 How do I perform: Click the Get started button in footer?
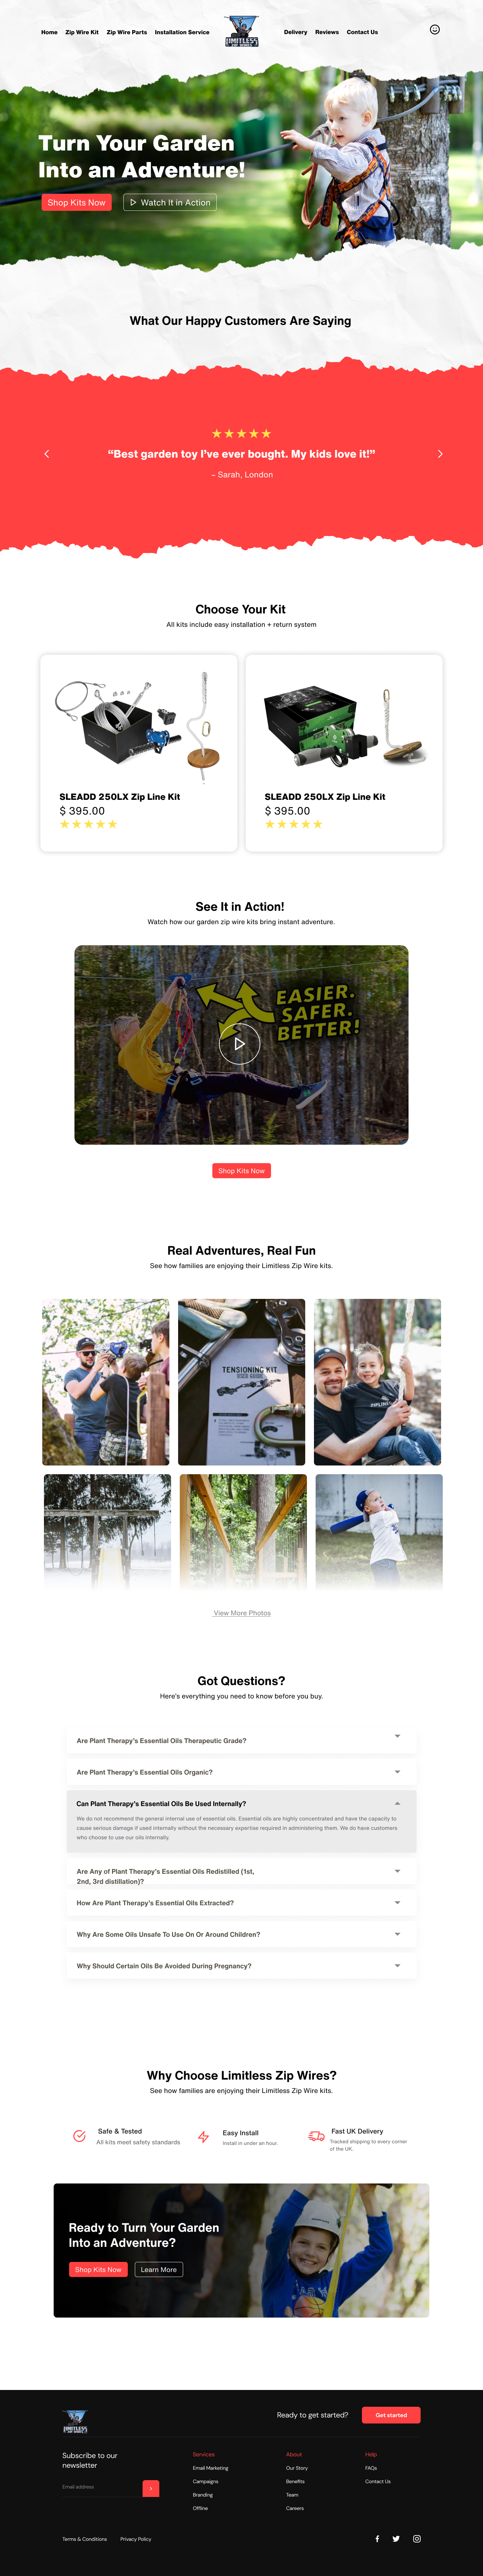pos(391,2415)
